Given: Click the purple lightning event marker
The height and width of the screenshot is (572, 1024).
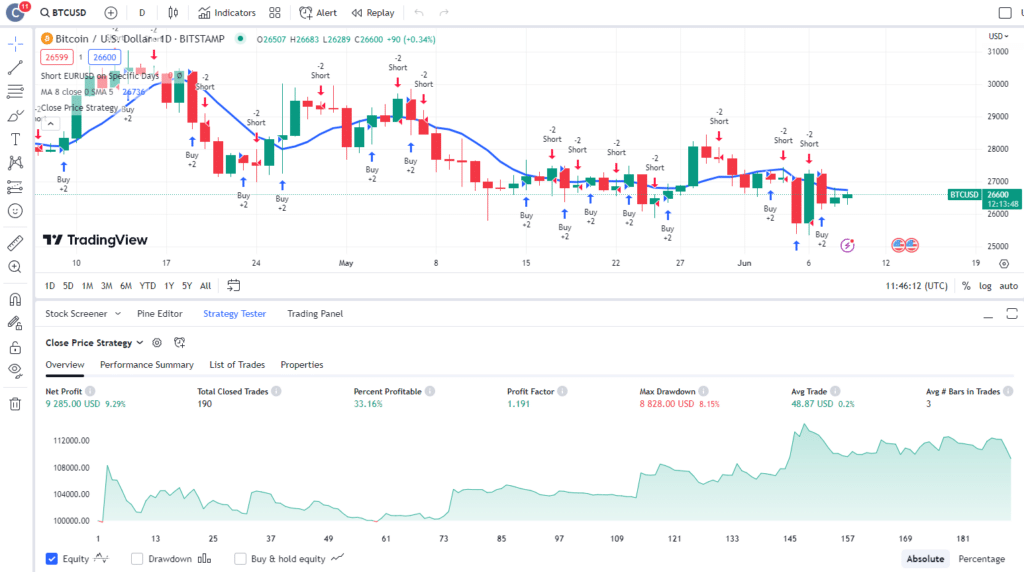Looking at the screenshot, I should pos(848,246).
